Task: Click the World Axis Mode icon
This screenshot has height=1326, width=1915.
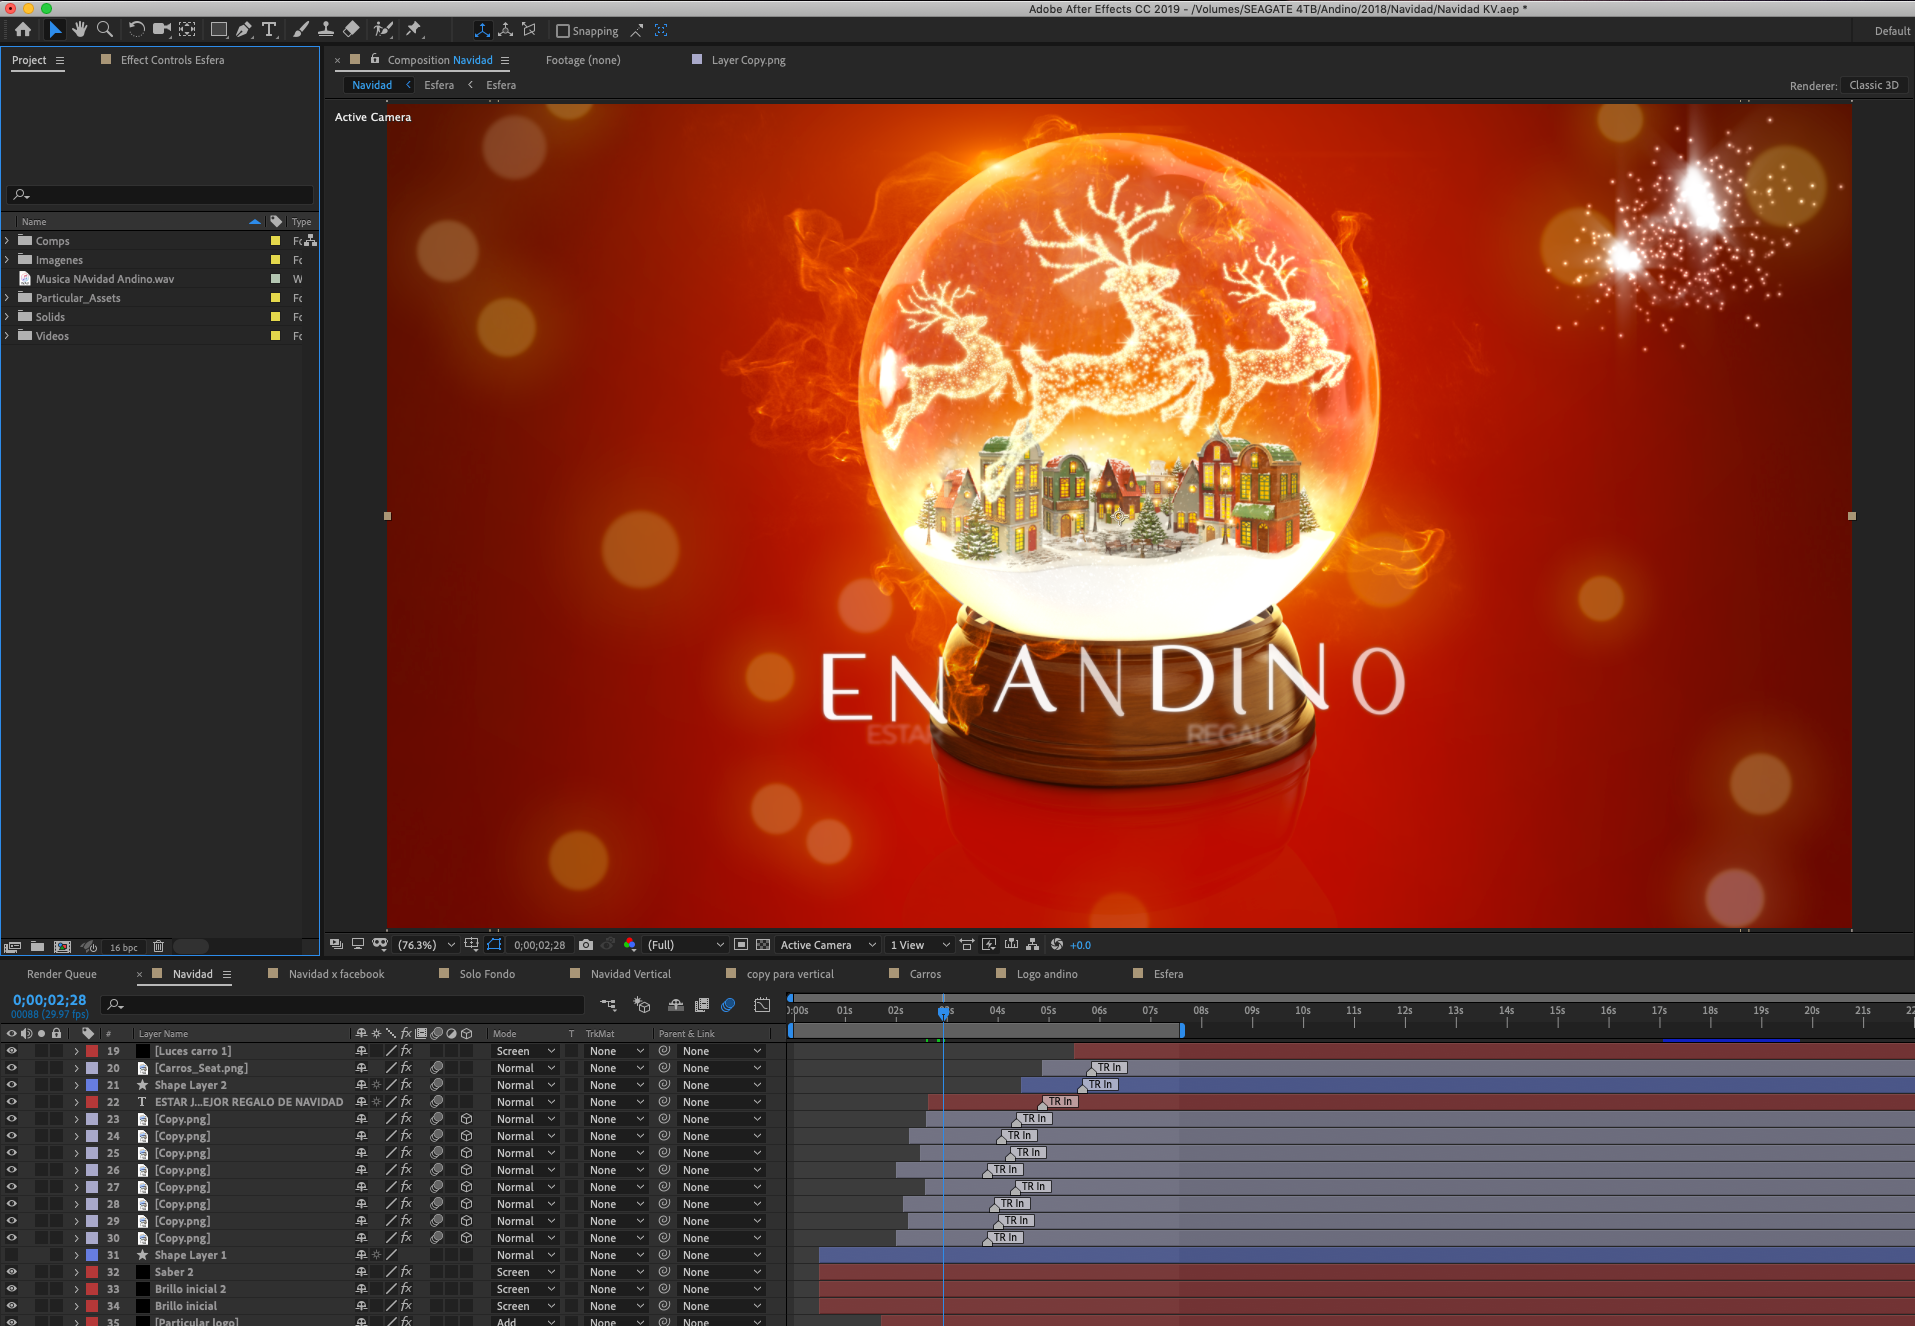Action: tap(506, 30)
